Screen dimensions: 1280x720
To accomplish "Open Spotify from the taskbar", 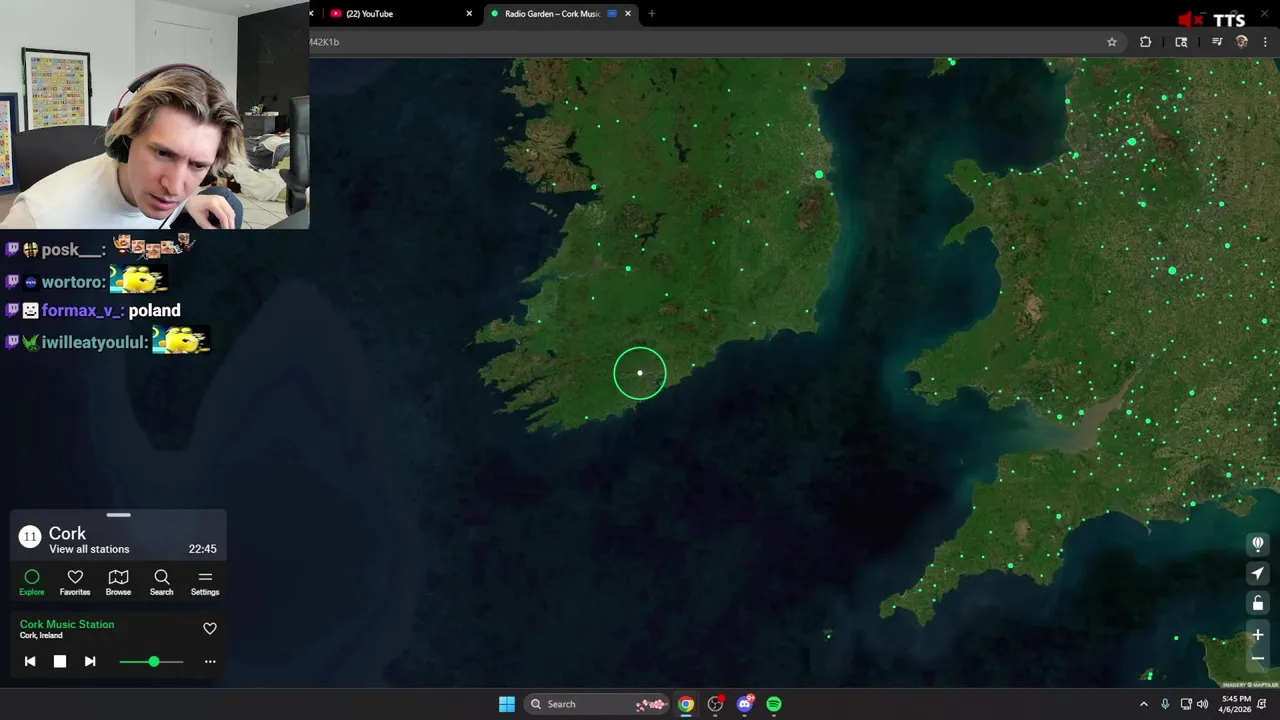I will (774, 704).
